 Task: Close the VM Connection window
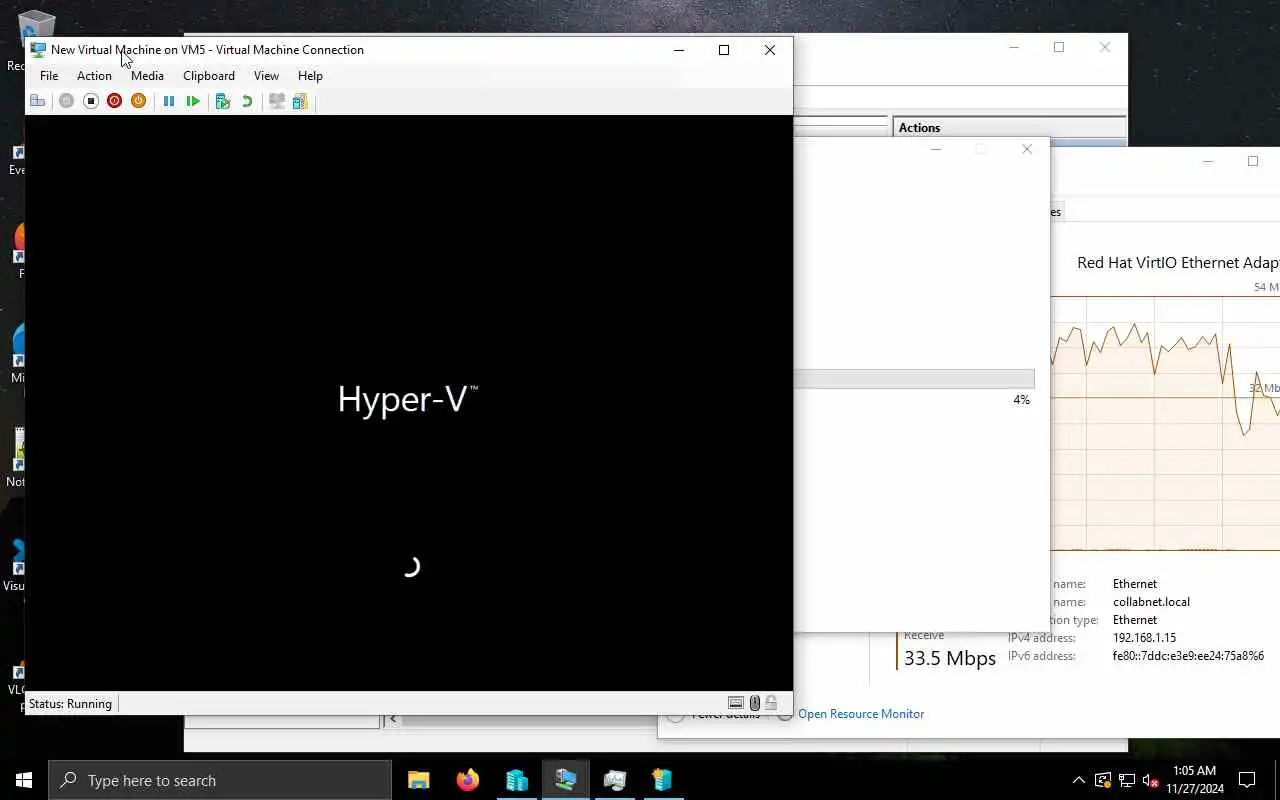tap(770, 50)
